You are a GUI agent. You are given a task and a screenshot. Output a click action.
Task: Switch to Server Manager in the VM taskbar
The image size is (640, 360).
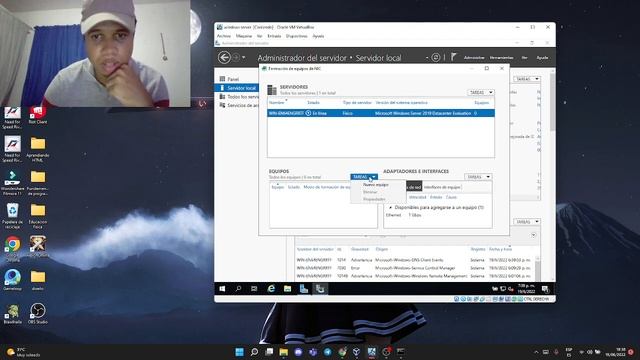[304, 289]
